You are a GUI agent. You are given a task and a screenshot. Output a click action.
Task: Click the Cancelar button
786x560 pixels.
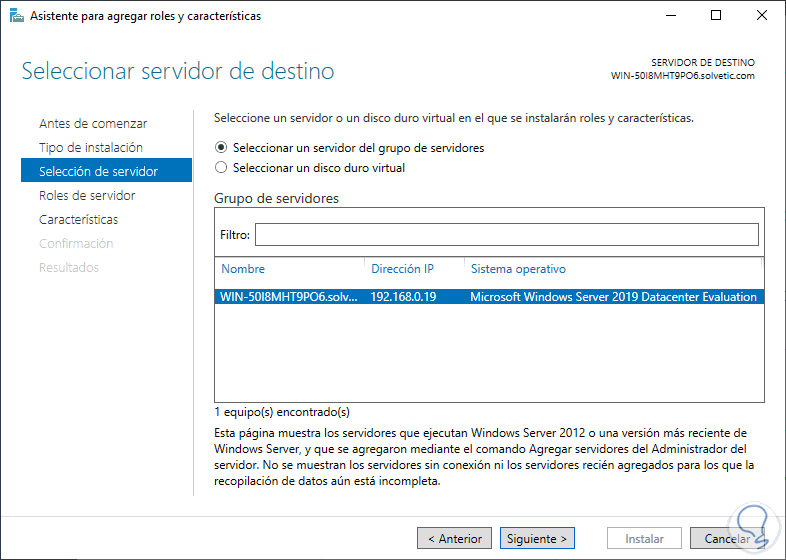coord(727,539)
